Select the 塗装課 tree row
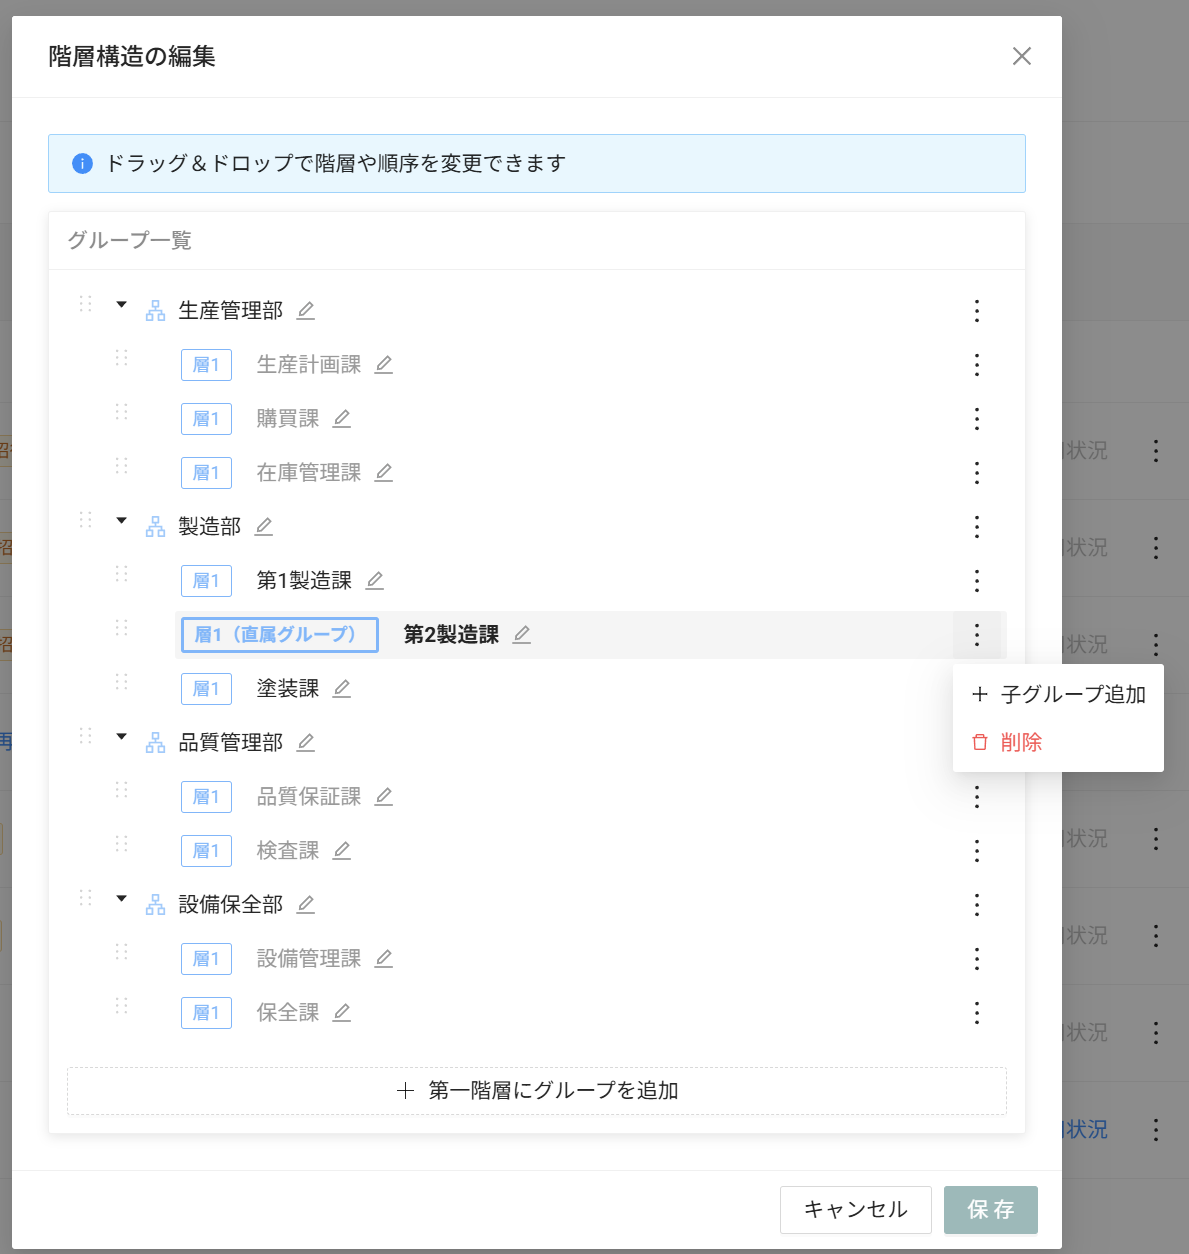The height and width of the screenshot is (1254, 1189). [288, 689]
